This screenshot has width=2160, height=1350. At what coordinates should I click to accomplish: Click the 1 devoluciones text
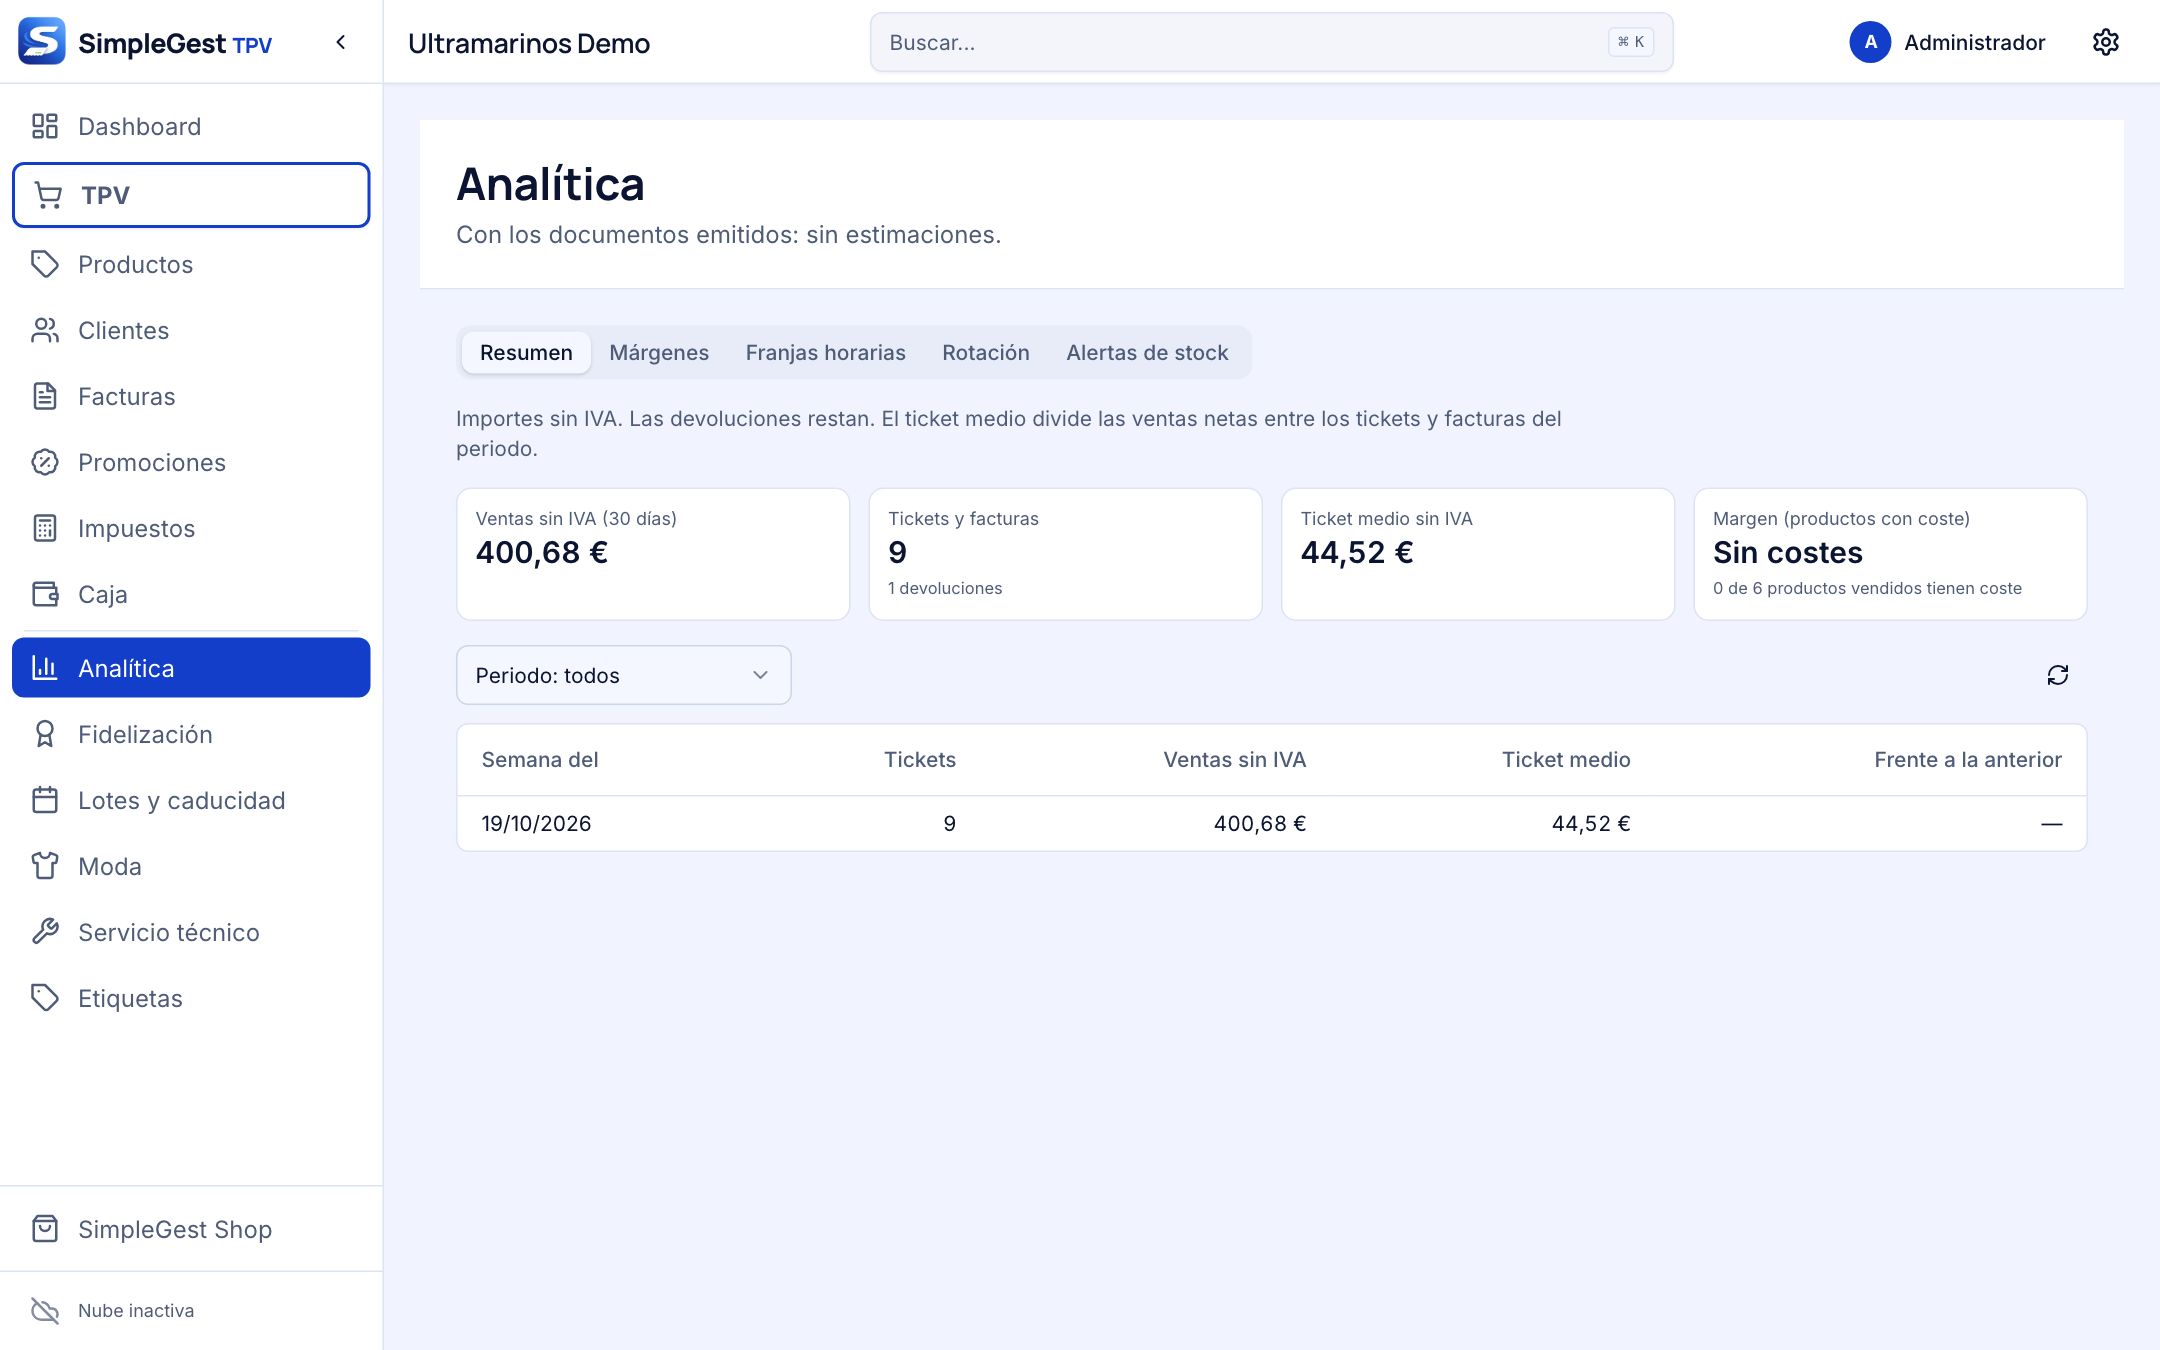945,588
